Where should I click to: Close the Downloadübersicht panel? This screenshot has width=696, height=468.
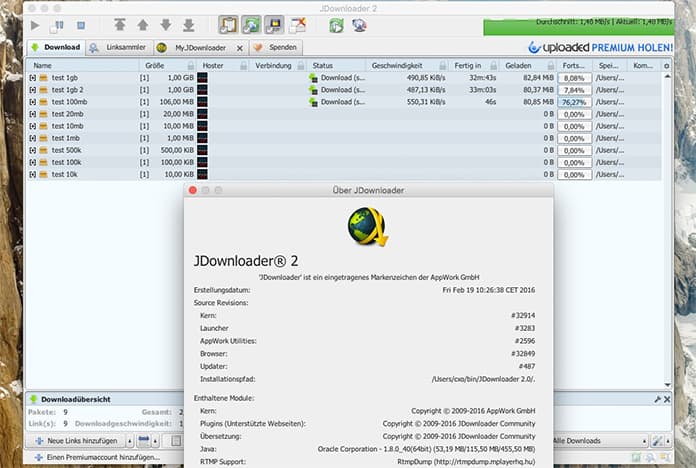point(667,399)
